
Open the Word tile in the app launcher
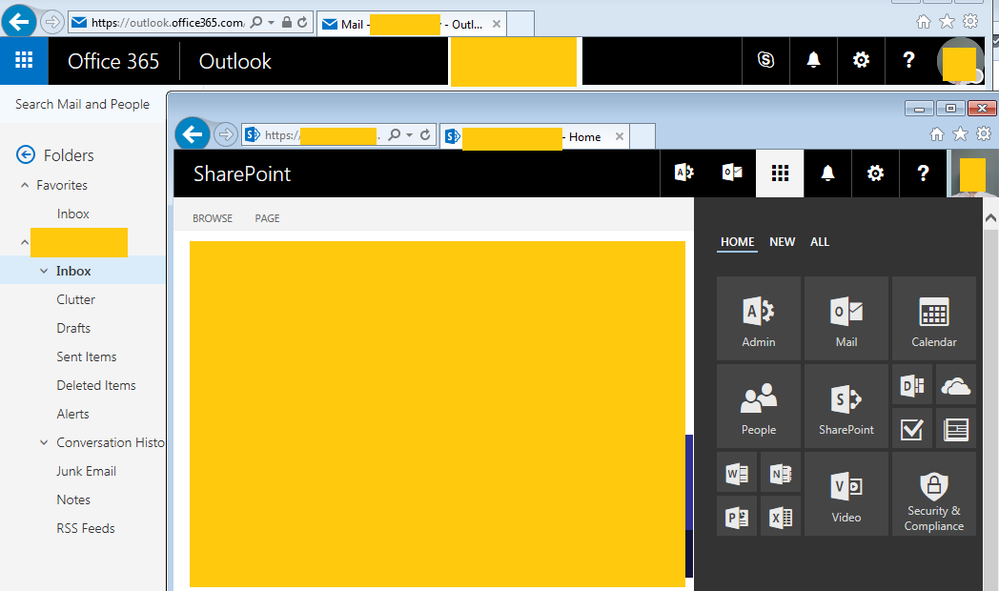click(737, 473)
